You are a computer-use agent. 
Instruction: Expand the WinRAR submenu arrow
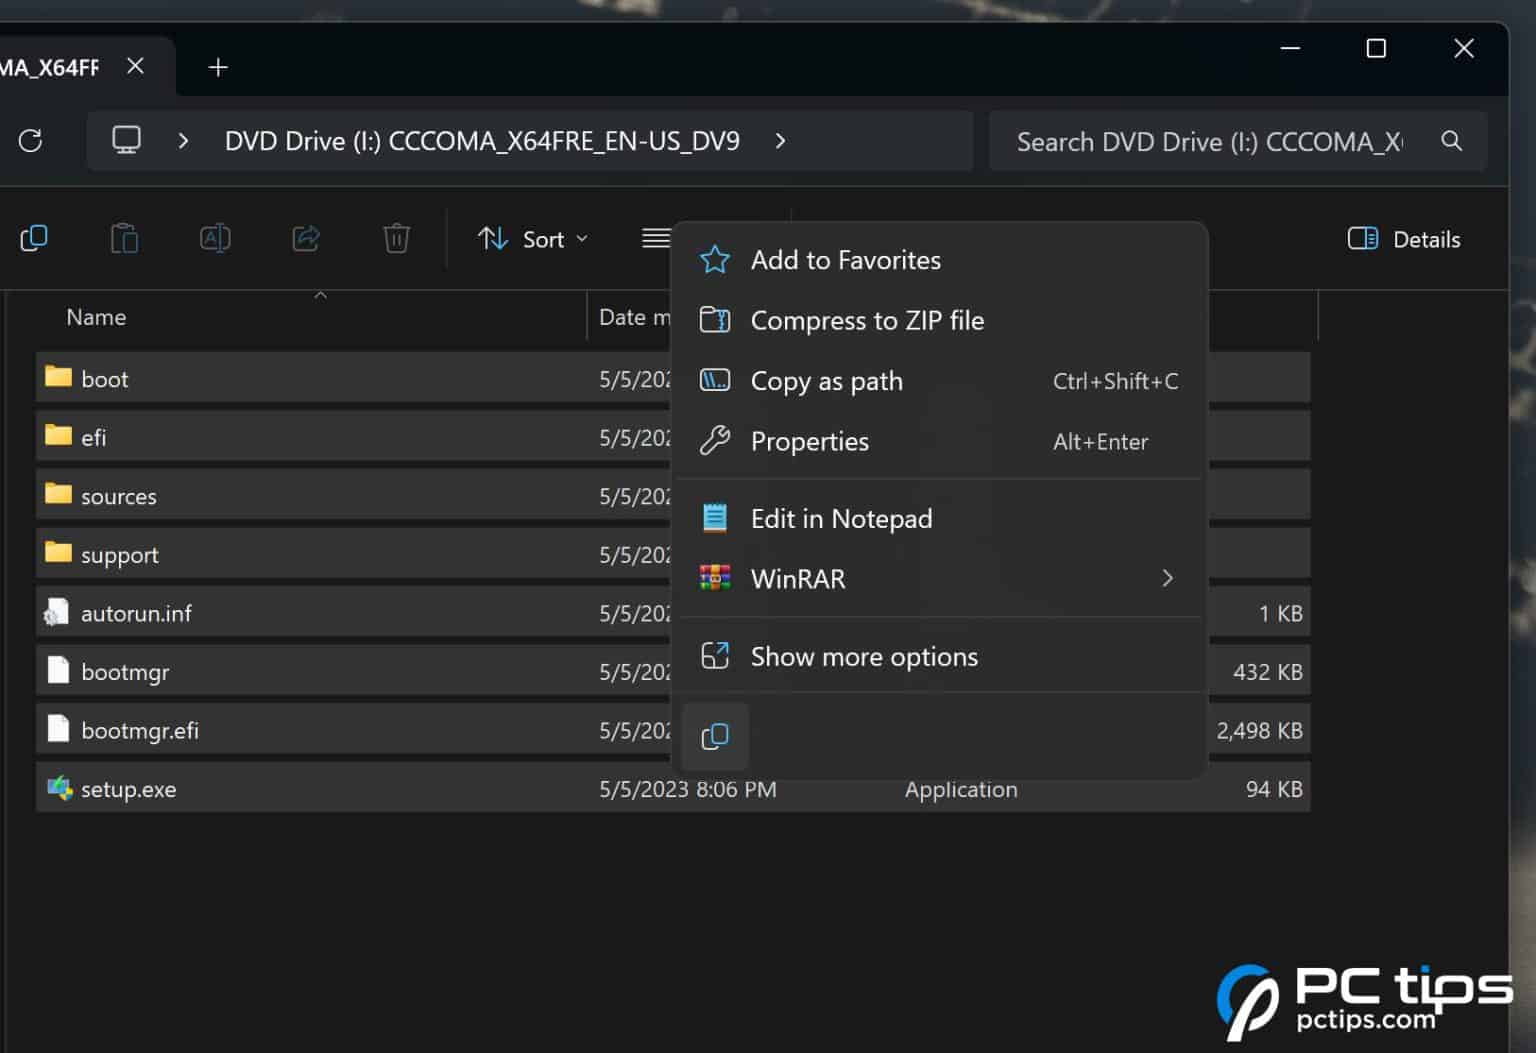coord(1167,578)
